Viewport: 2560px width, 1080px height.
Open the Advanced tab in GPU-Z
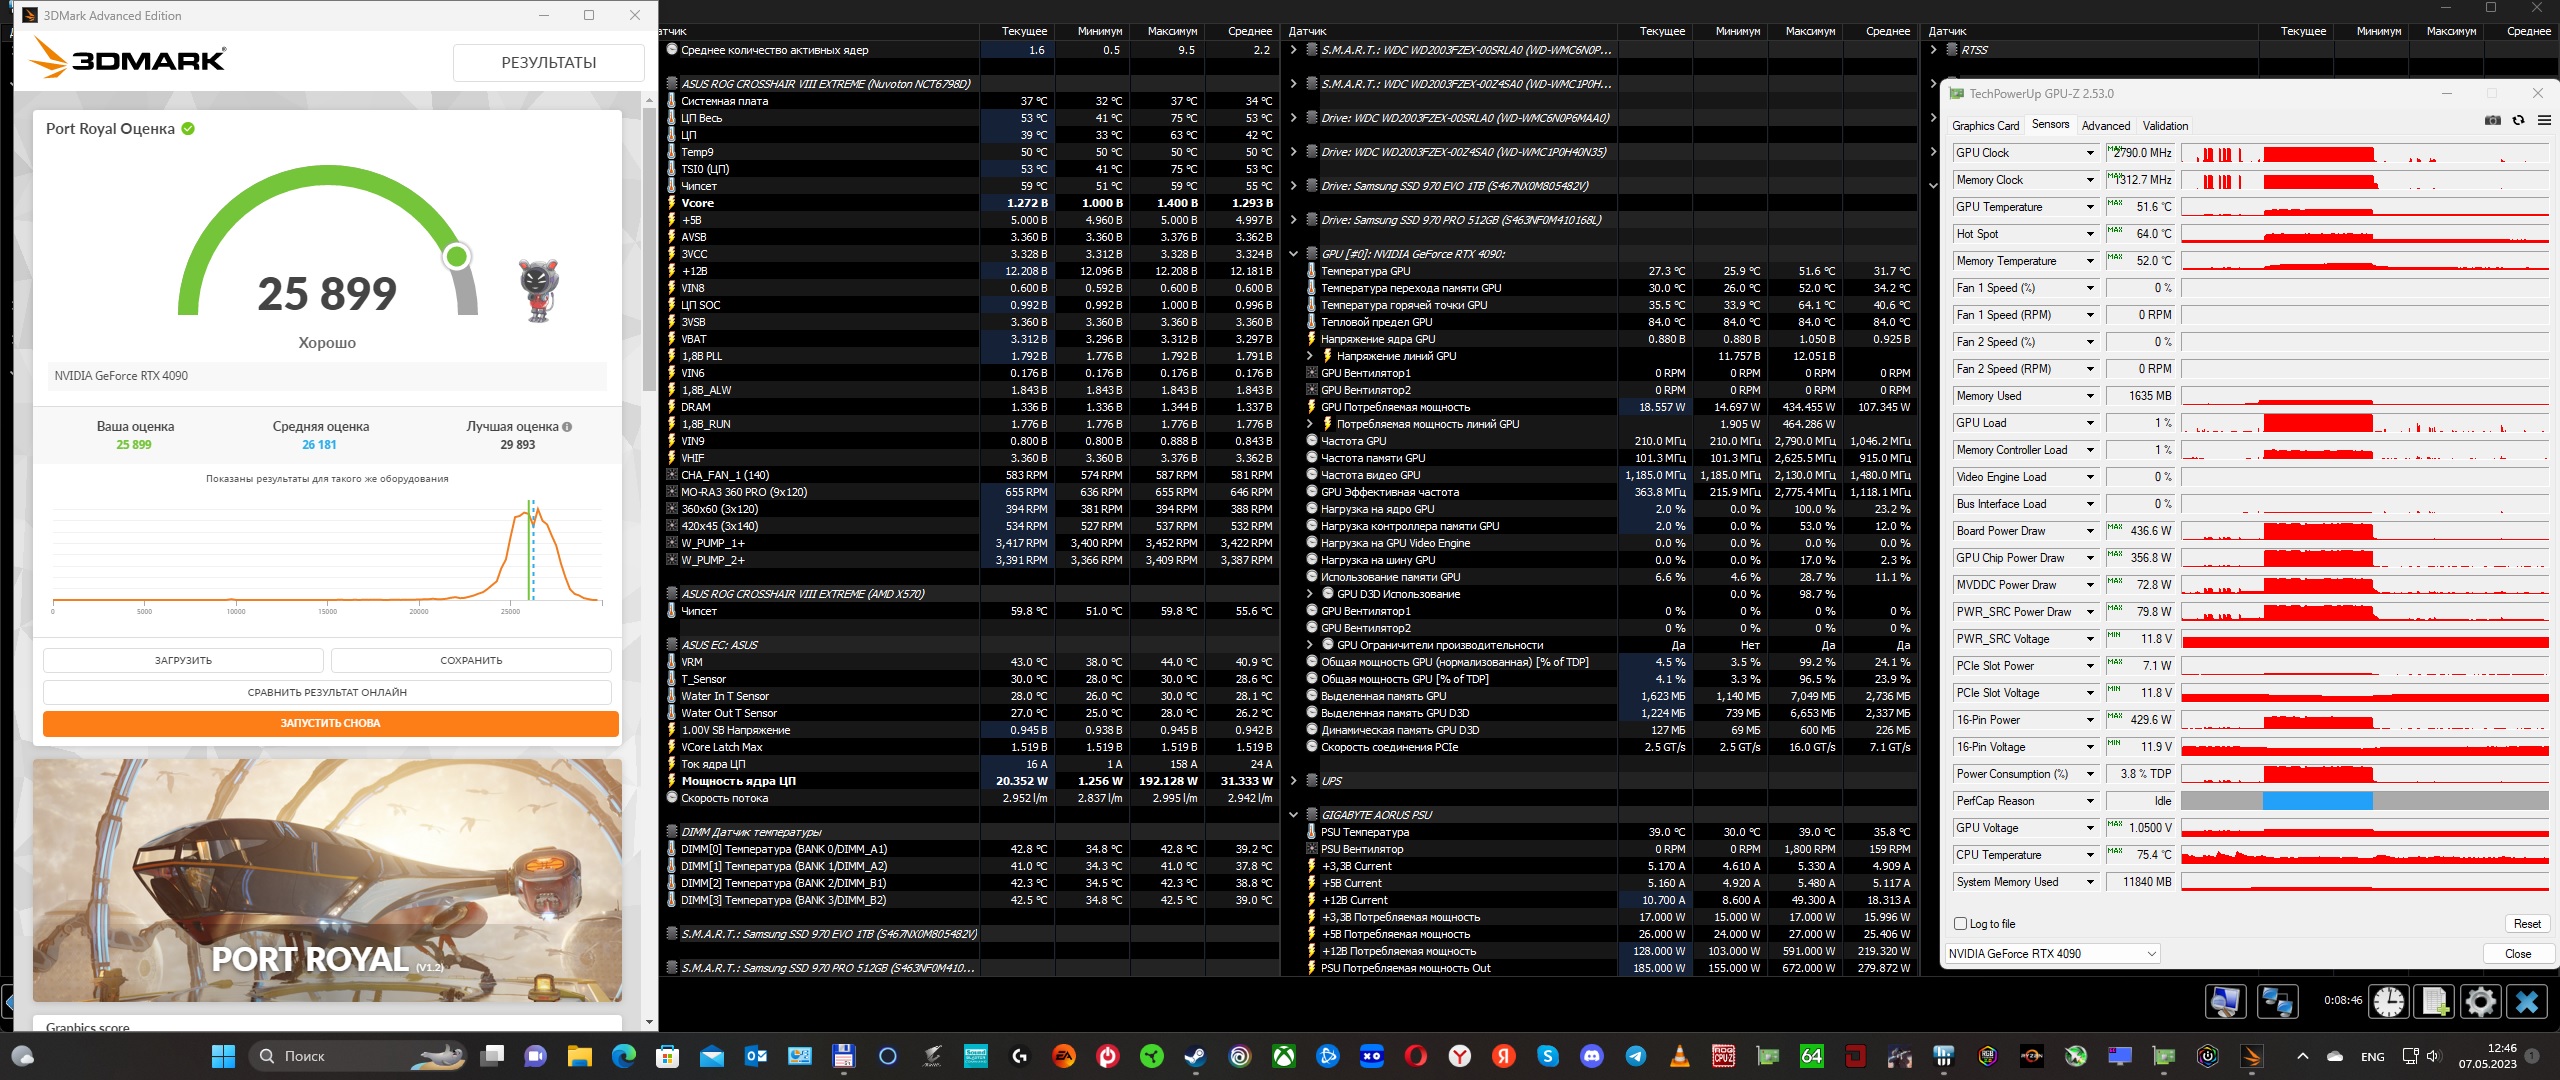2105,126
